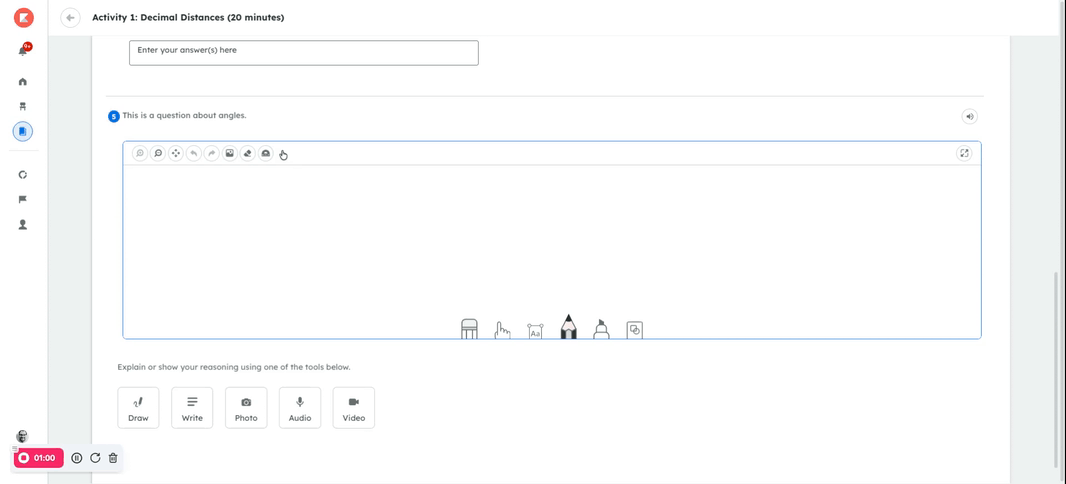
Task: Choose the Video response tool
Action: click(x=354, y=408)
